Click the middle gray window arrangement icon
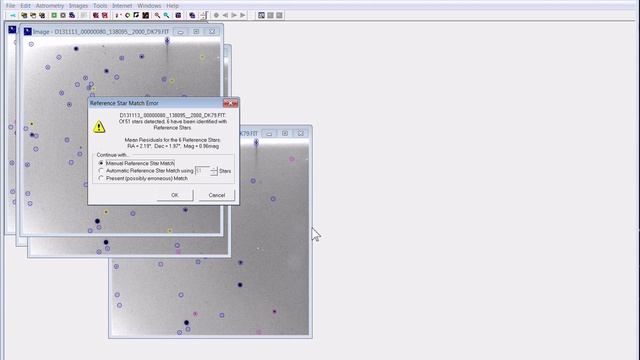 (270, 15)
